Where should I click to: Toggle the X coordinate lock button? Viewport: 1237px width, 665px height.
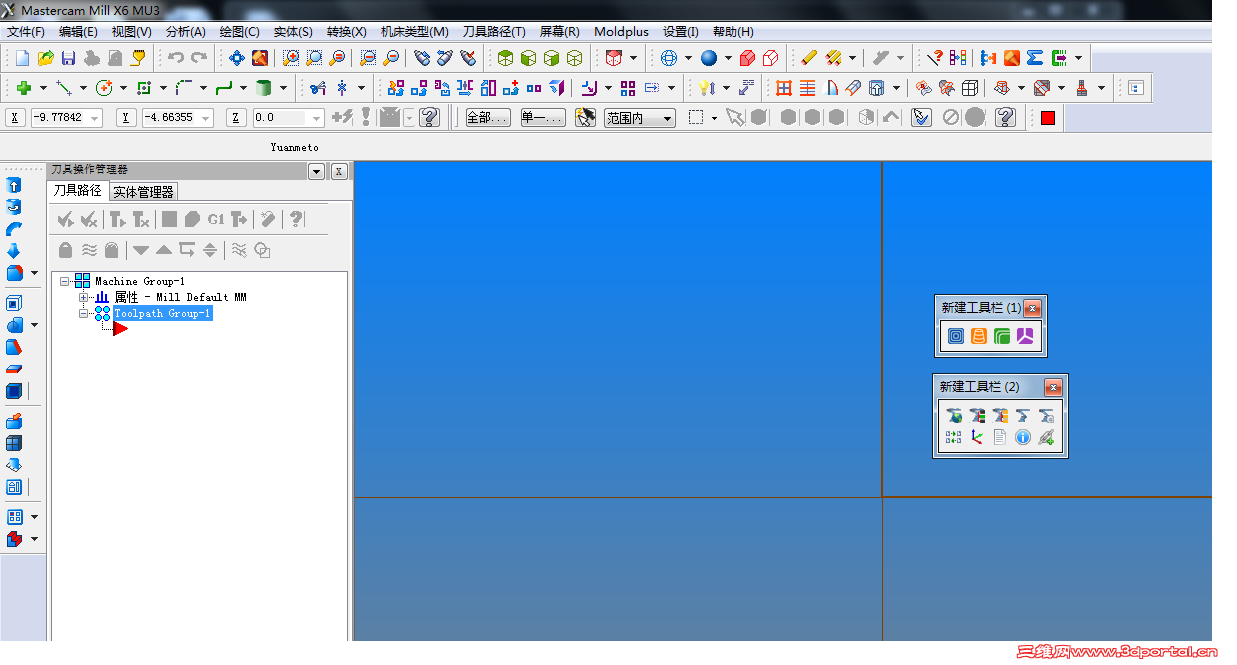(15, 118)
